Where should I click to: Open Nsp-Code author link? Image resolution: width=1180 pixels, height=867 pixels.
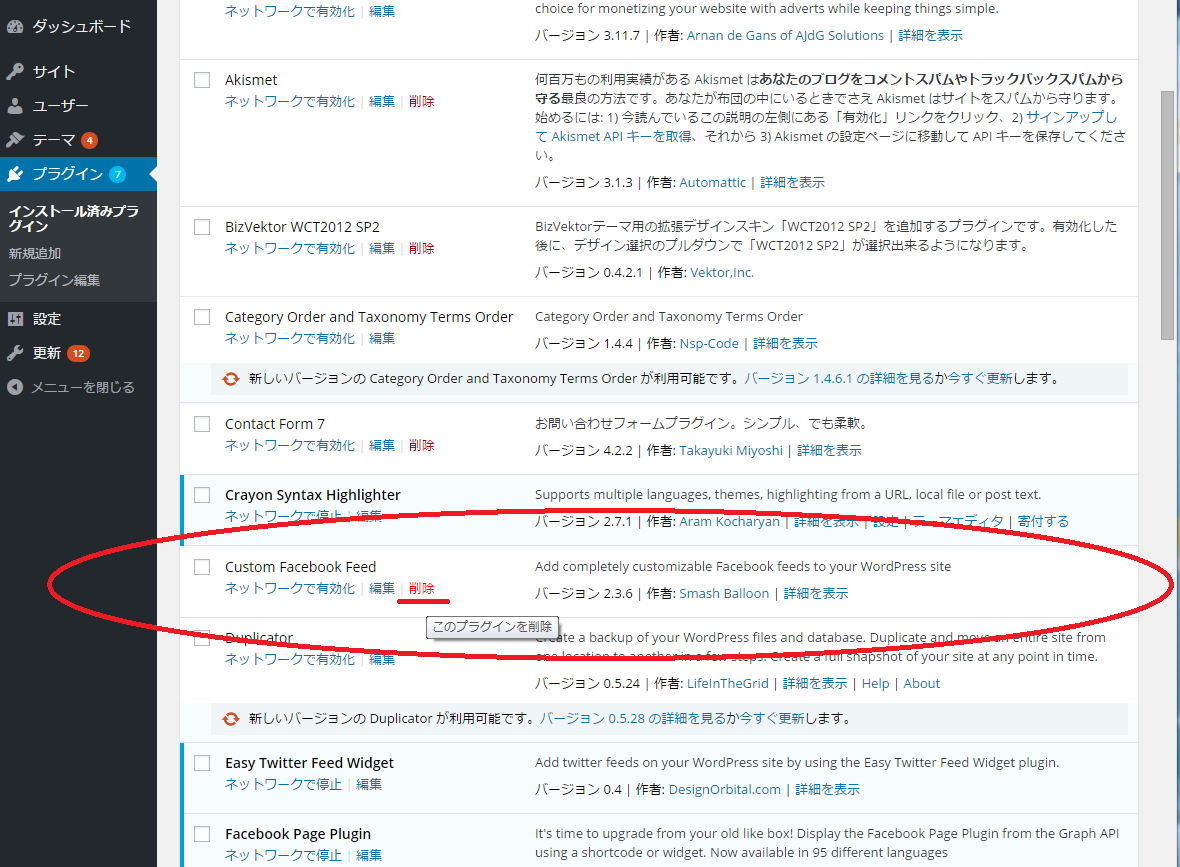709,343
